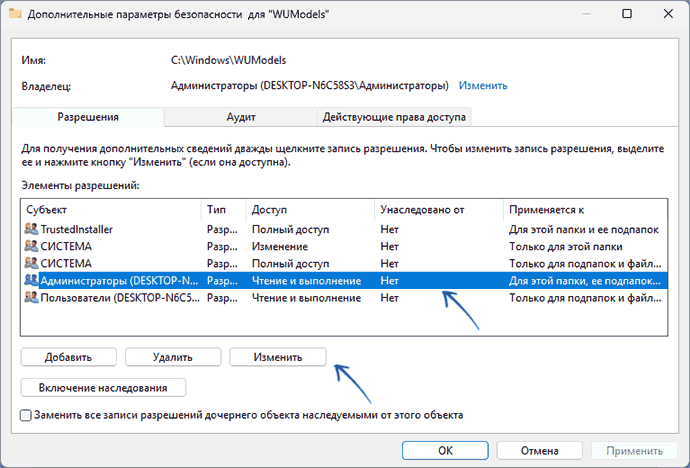This screenshot has height=468, width=690.
Task: Click the Включение наследования button
Action: (103, 387)
